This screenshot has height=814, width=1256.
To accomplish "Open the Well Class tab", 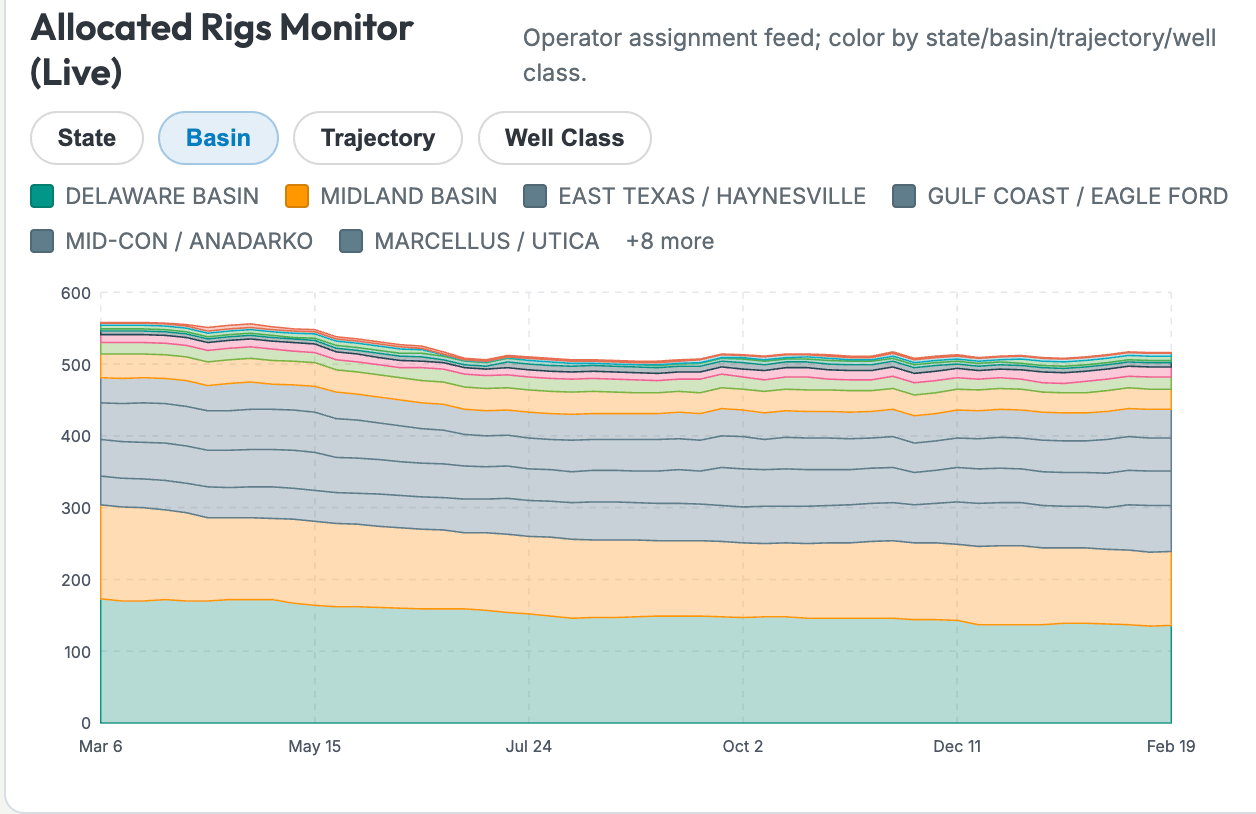I will coord(565,138).
